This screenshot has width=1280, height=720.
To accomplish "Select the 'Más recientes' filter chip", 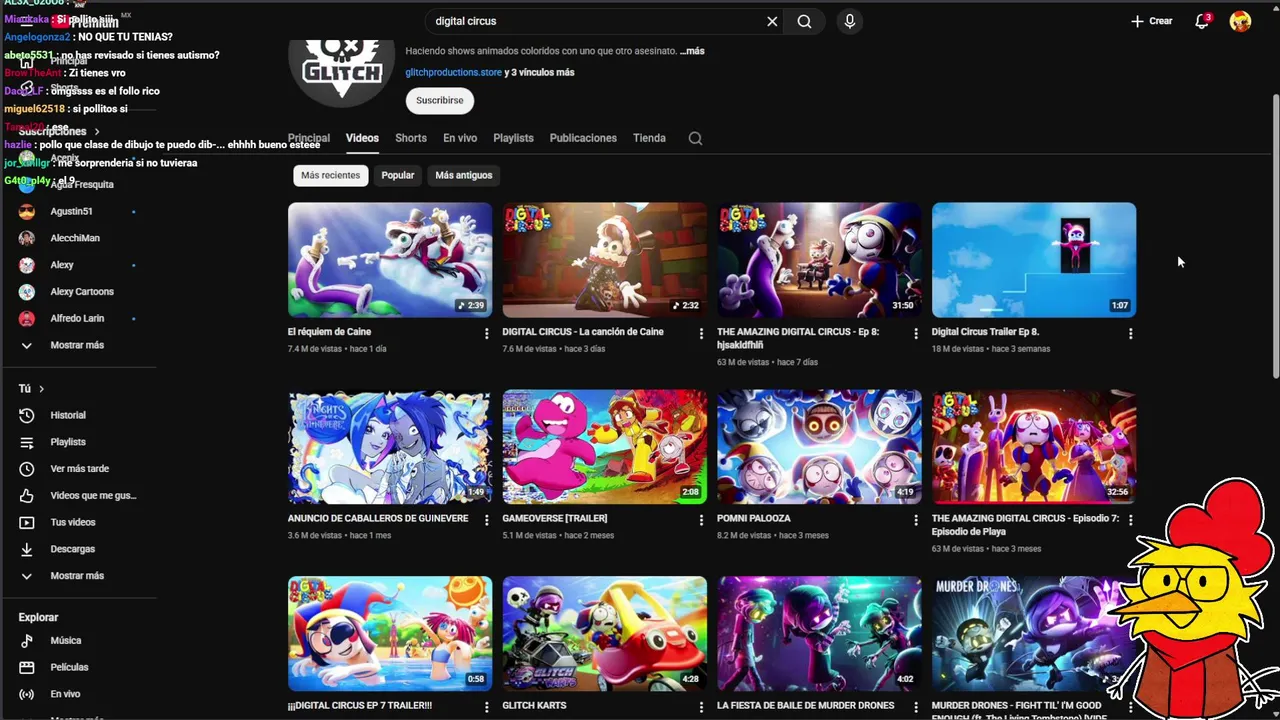I will coord(330,175).
